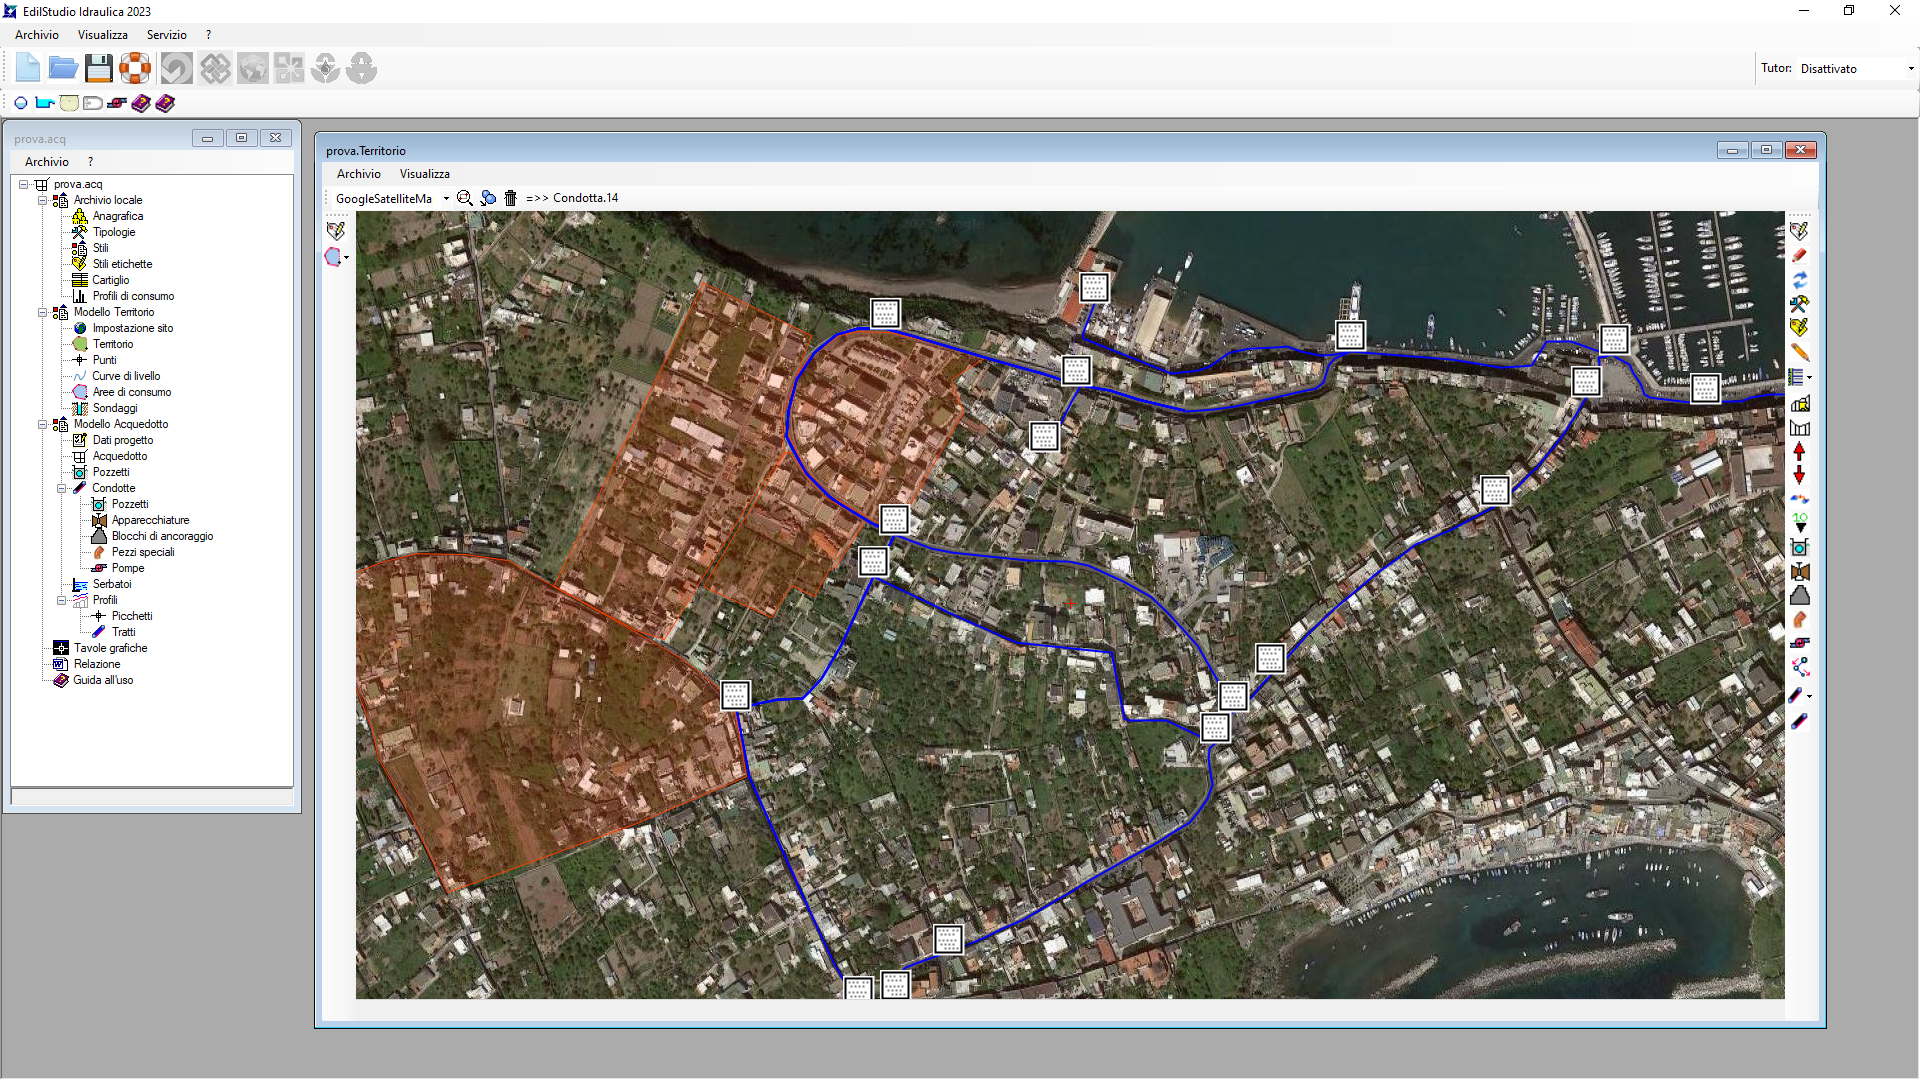Screen dimensions: 1920x1080
Task: Save the project with the floppy disk icon
Action: (98, 68)
